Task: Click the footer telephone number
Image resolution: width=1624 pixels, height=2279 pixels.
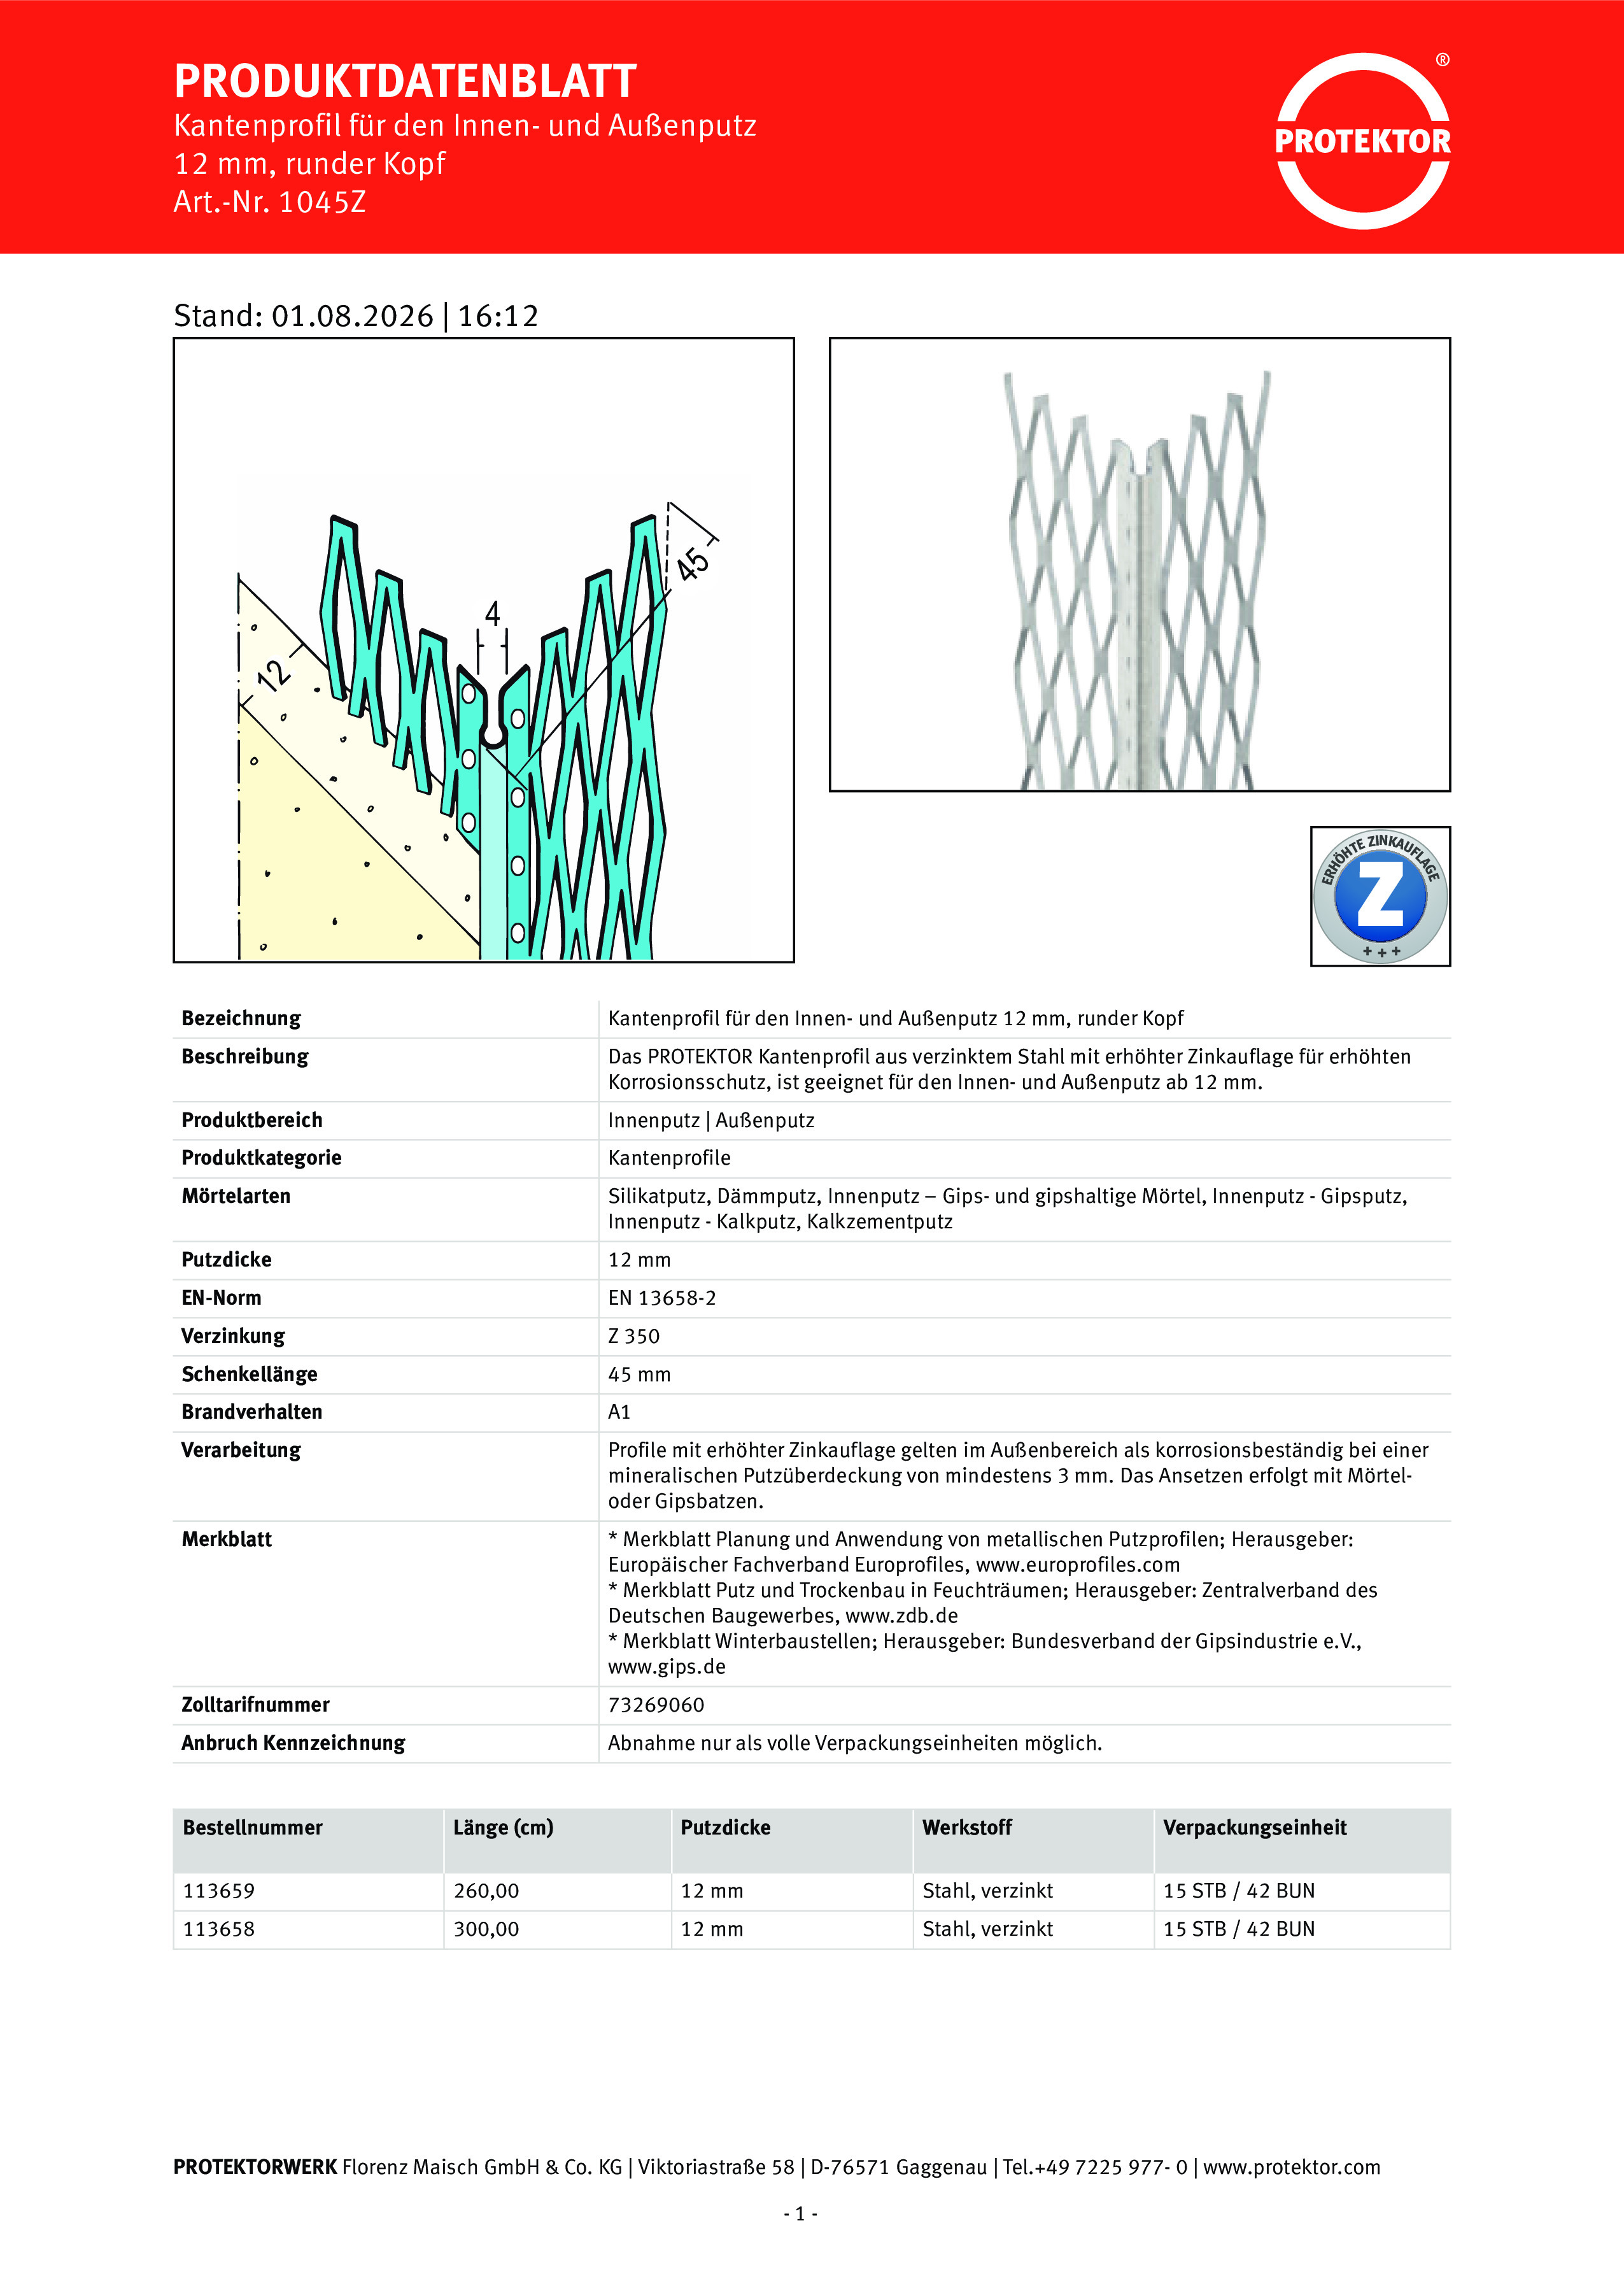Action: [1095, 2167]
